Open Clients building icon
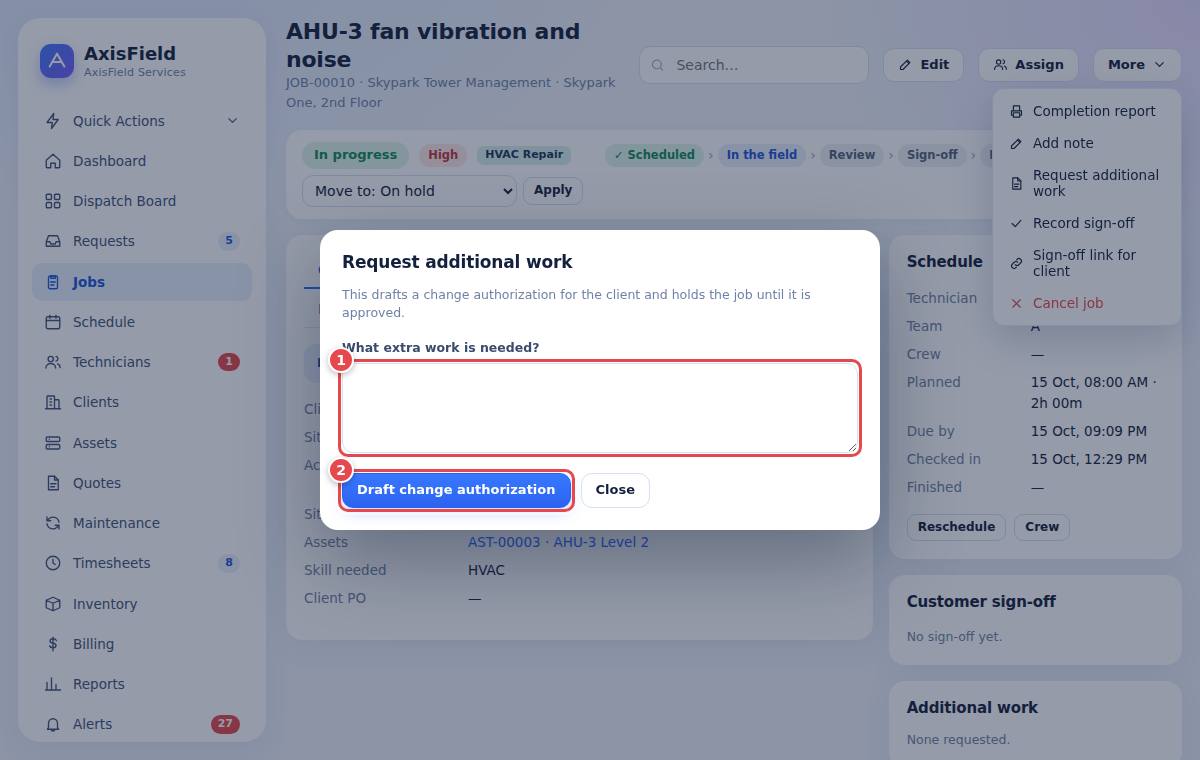Image resolution: width=1200 pixels, height=760 pixels. [53, 402]
